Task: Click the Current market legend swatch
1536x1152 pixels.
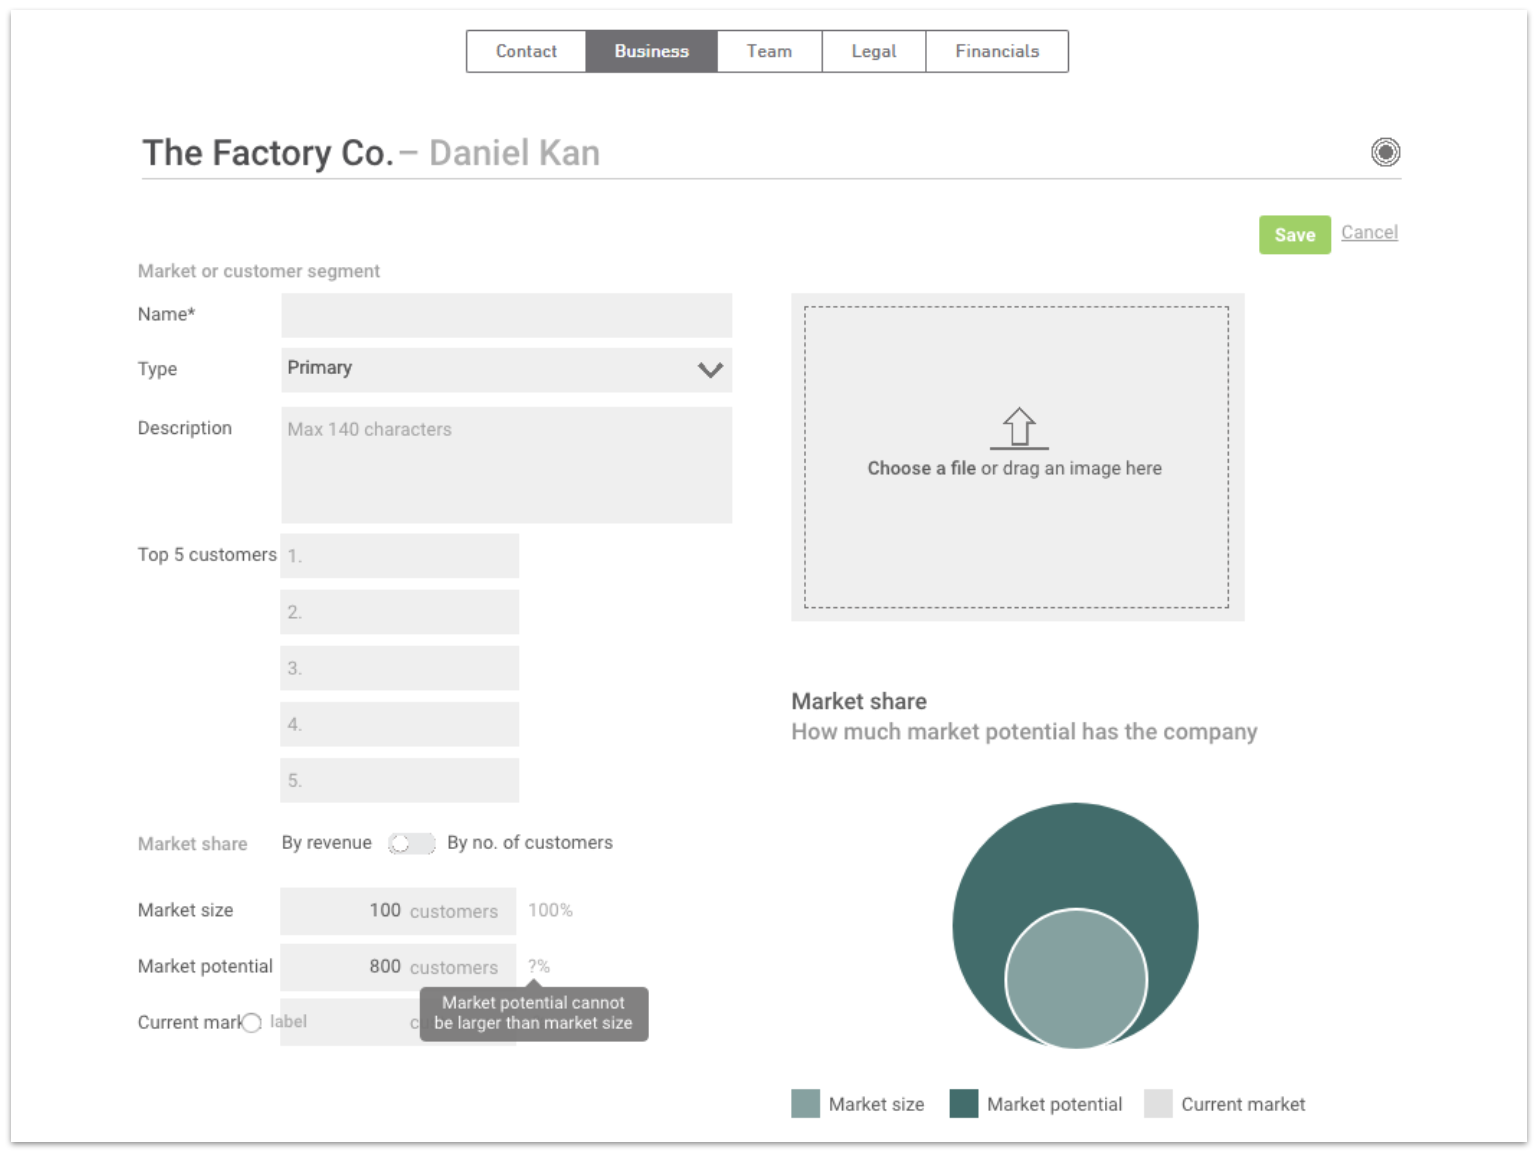Action: 1158,1103
